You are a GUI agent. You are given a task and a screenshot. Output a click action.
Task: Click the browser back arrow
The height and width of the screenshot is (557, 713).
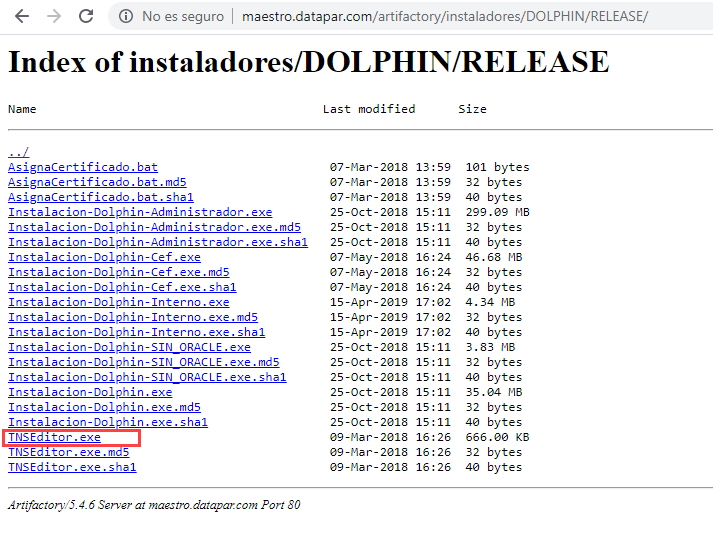coord(21,16)
